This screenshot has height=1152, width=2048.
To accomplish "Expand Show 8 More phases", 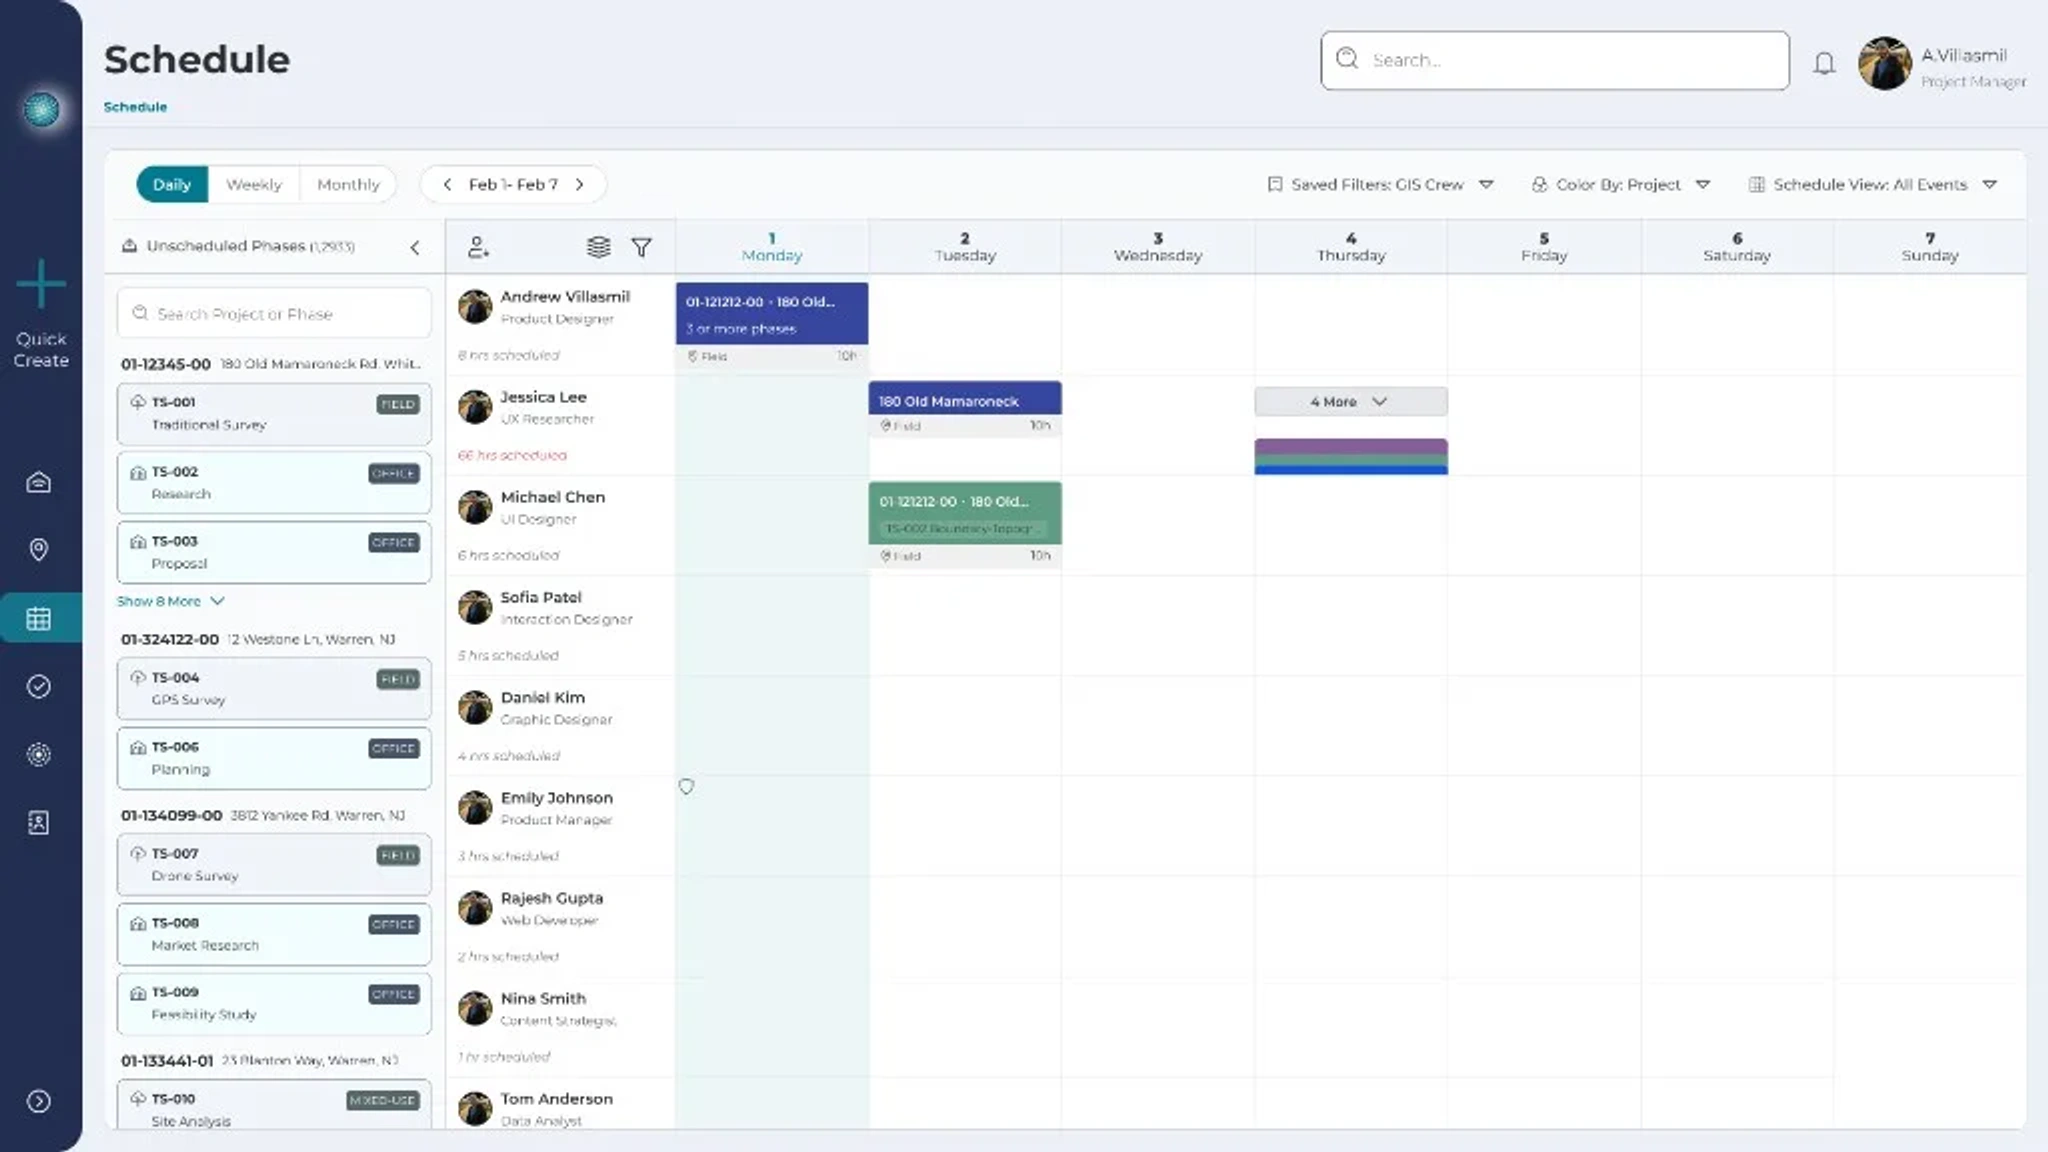I will tap(170, 601).
